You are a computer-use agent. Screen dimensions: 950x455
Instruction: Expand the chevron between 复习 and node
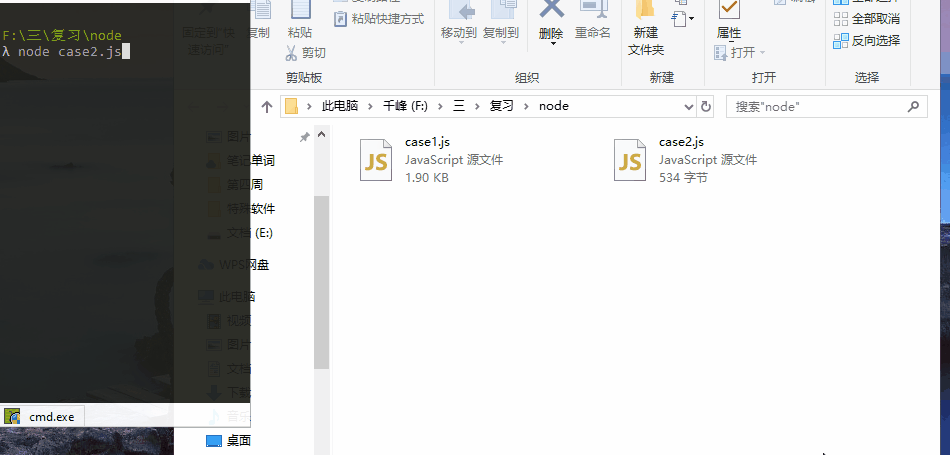526,106
